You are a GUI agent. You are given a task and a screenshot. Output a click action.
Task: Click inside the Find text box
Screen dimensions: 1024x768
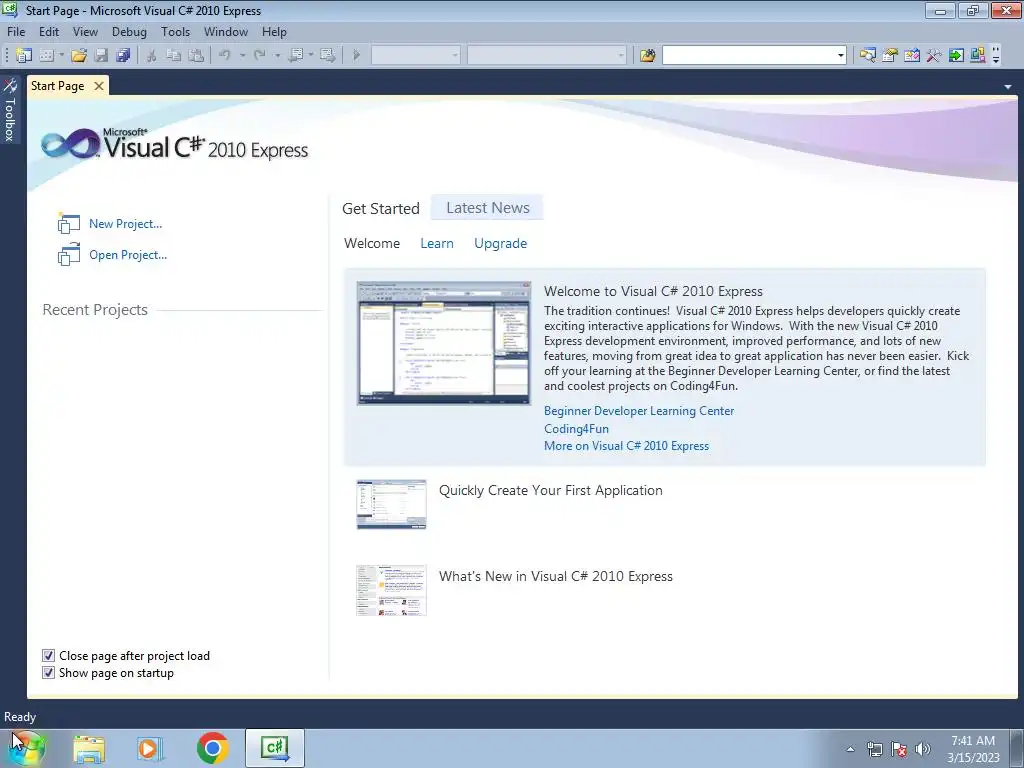pos(748,56)
